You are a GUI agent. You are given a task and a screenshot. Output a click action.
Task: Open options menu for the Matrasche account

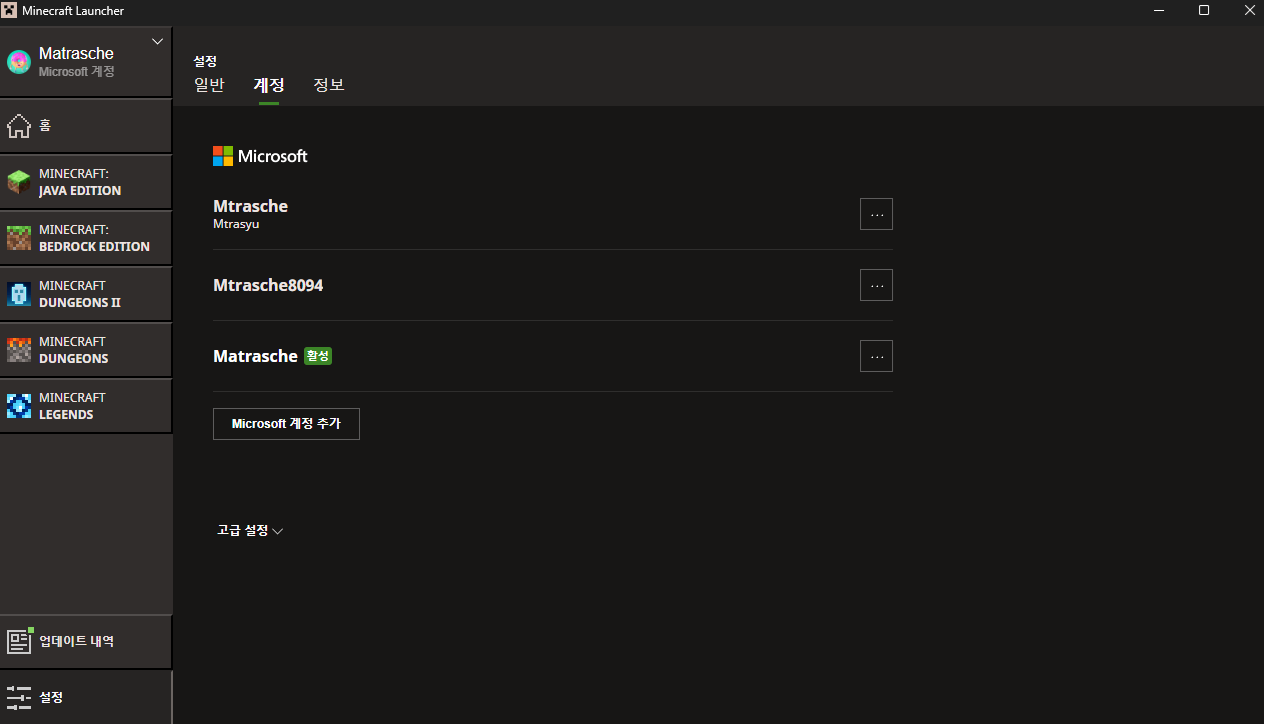(x=876, y=356)
